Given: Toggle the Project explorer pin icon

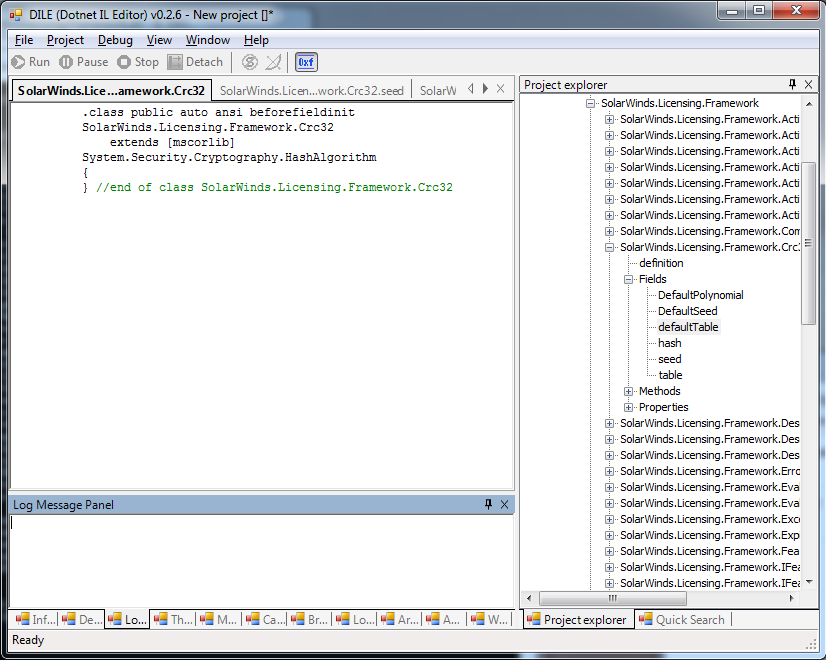Looking at the screenshot, I should [x=792, y=84].
